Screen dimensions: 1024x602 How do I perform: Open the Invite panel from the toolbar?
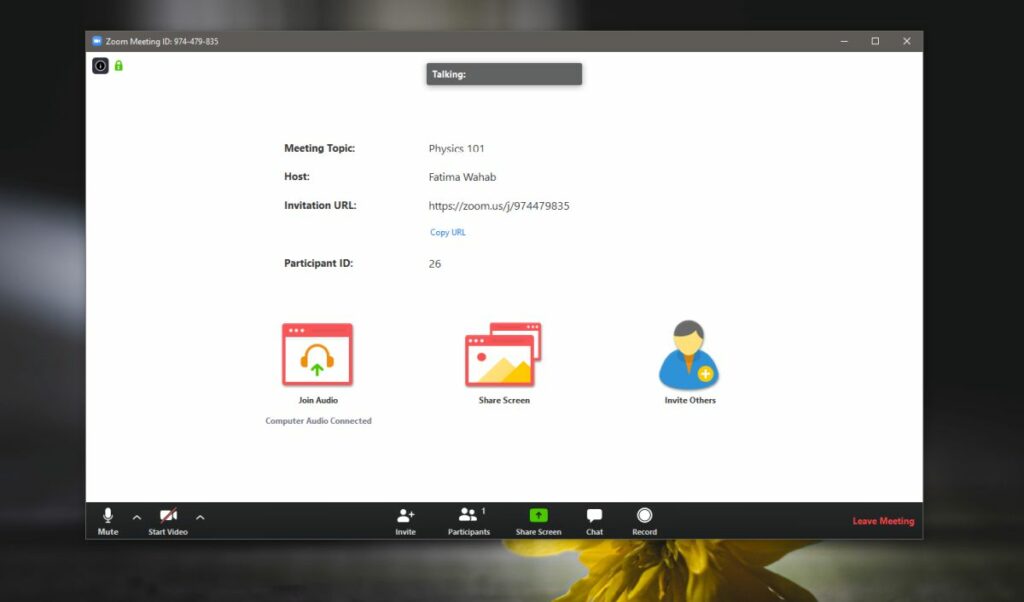[405, 515]
